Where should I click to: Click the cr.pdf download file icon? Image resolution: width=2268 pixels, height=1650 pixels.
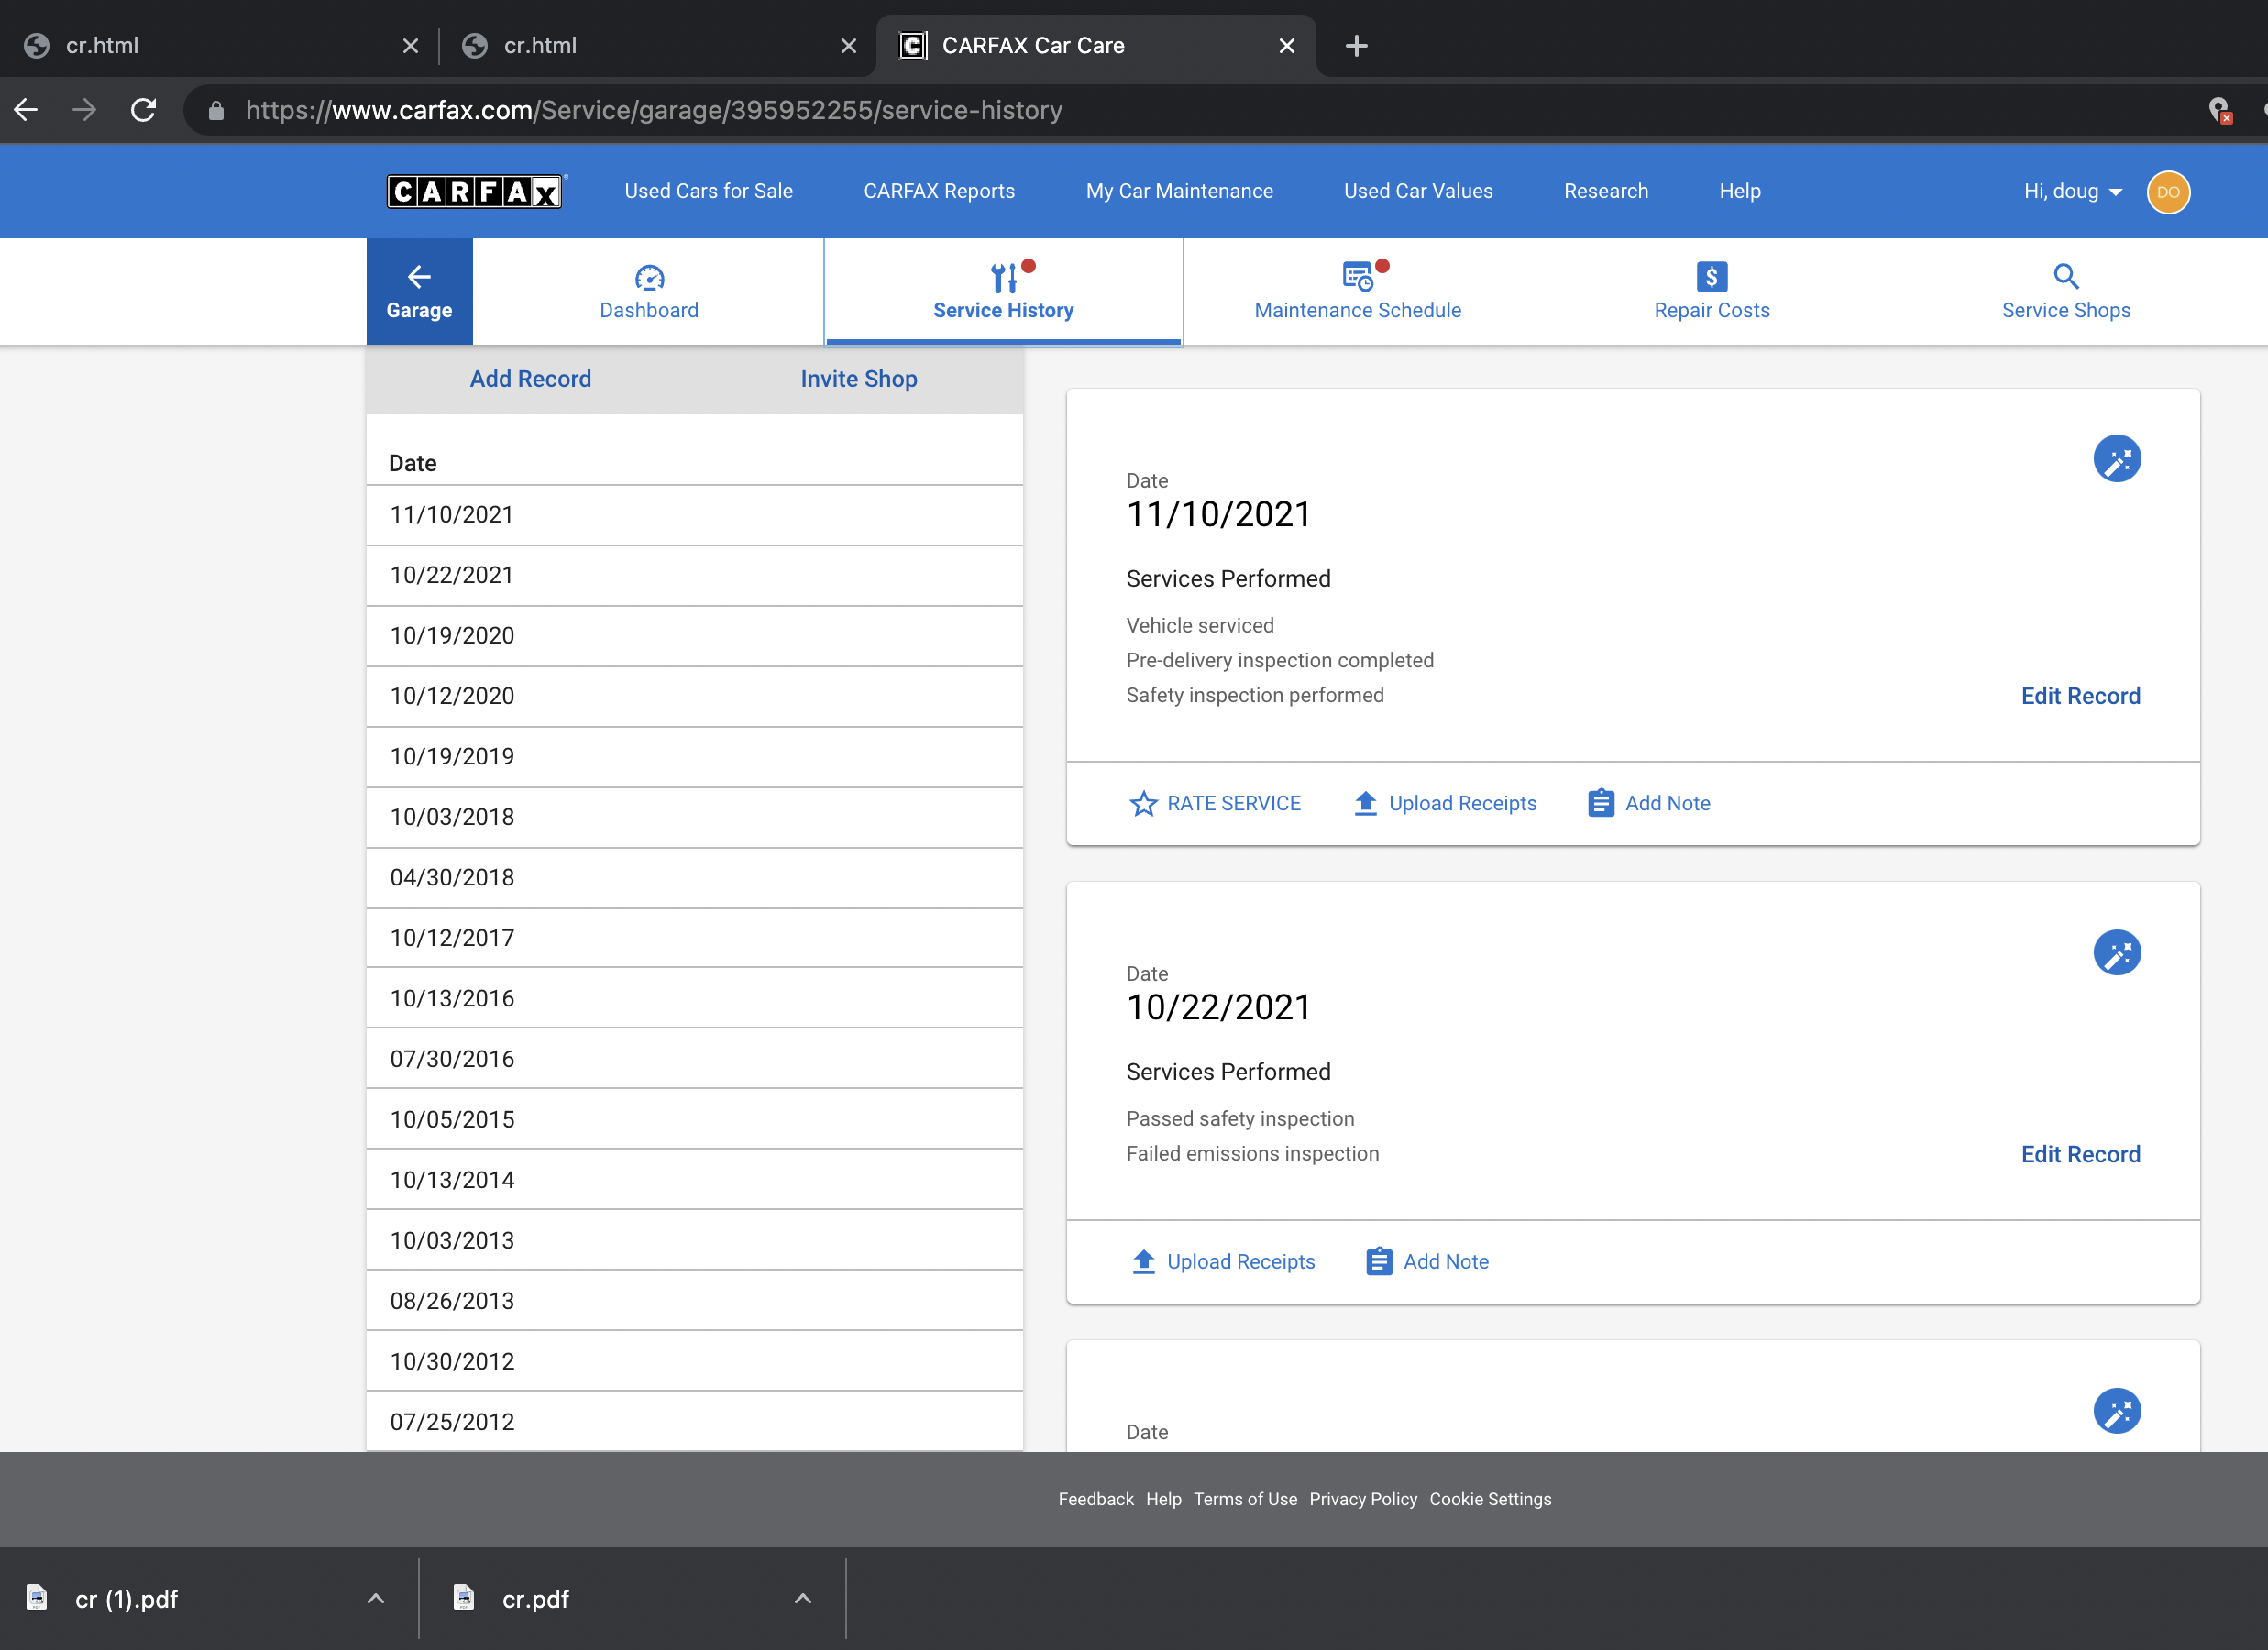463,1598
